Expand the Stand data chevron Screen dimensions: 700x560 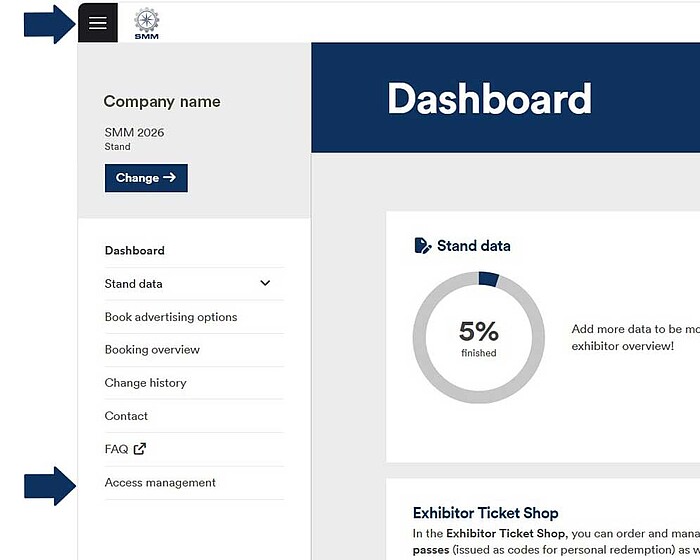265,283
